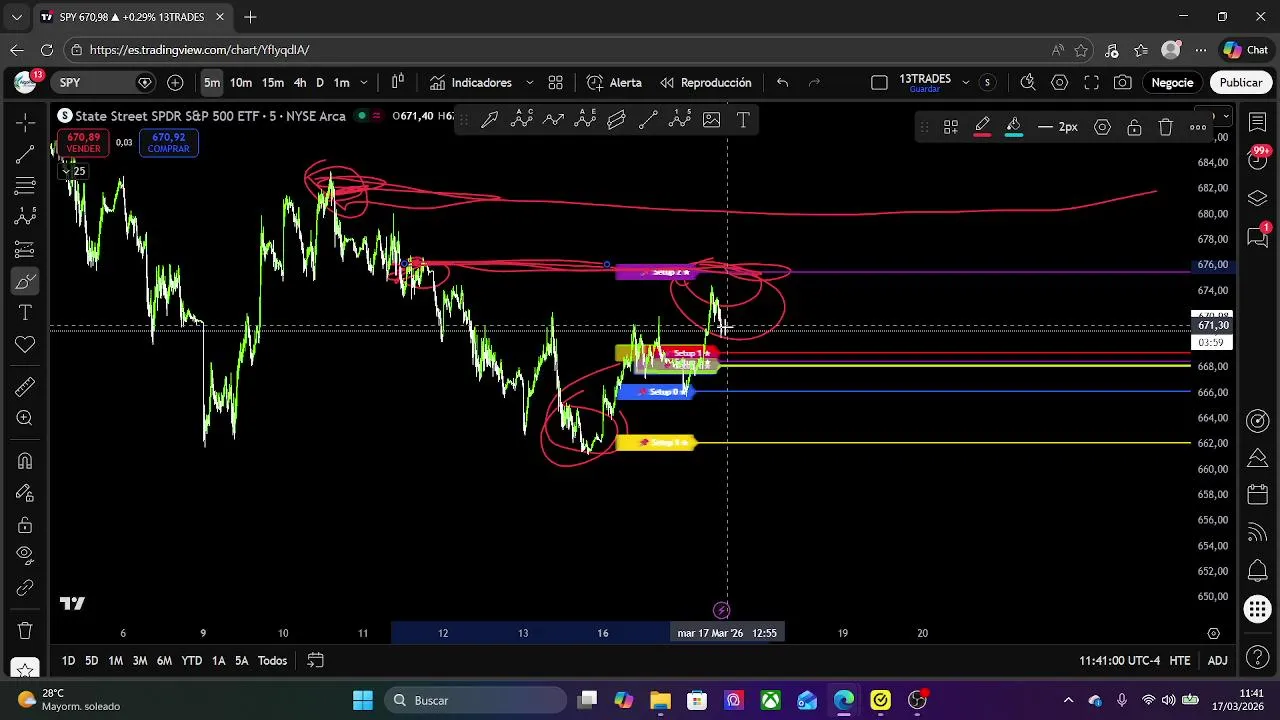Open the pattern drawing tools
The width and height of the screenshot is (1280, 720).
click(x=25, y=217)
